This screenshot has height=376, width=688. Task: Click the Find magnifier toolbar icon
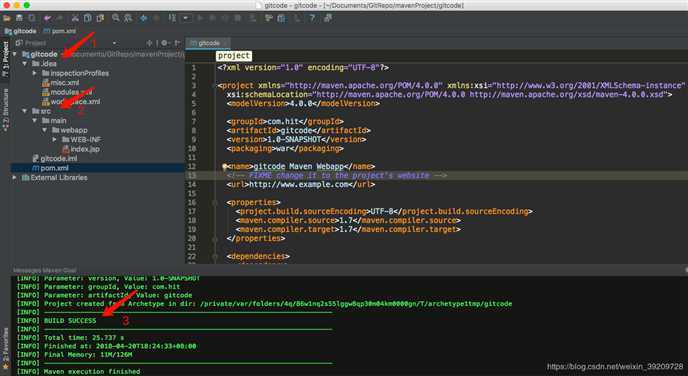tap(115, 18)
